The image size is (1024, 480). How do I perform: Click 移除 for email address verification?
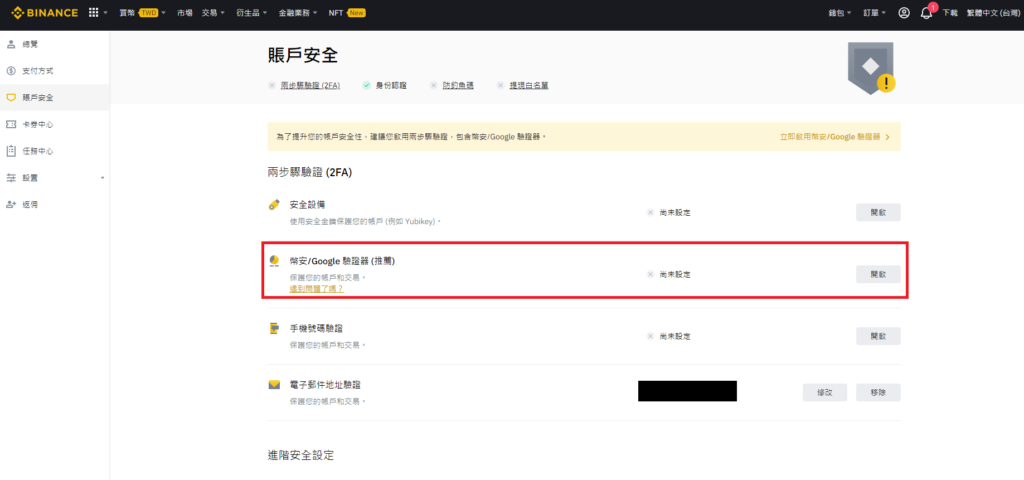pos(878,392)
